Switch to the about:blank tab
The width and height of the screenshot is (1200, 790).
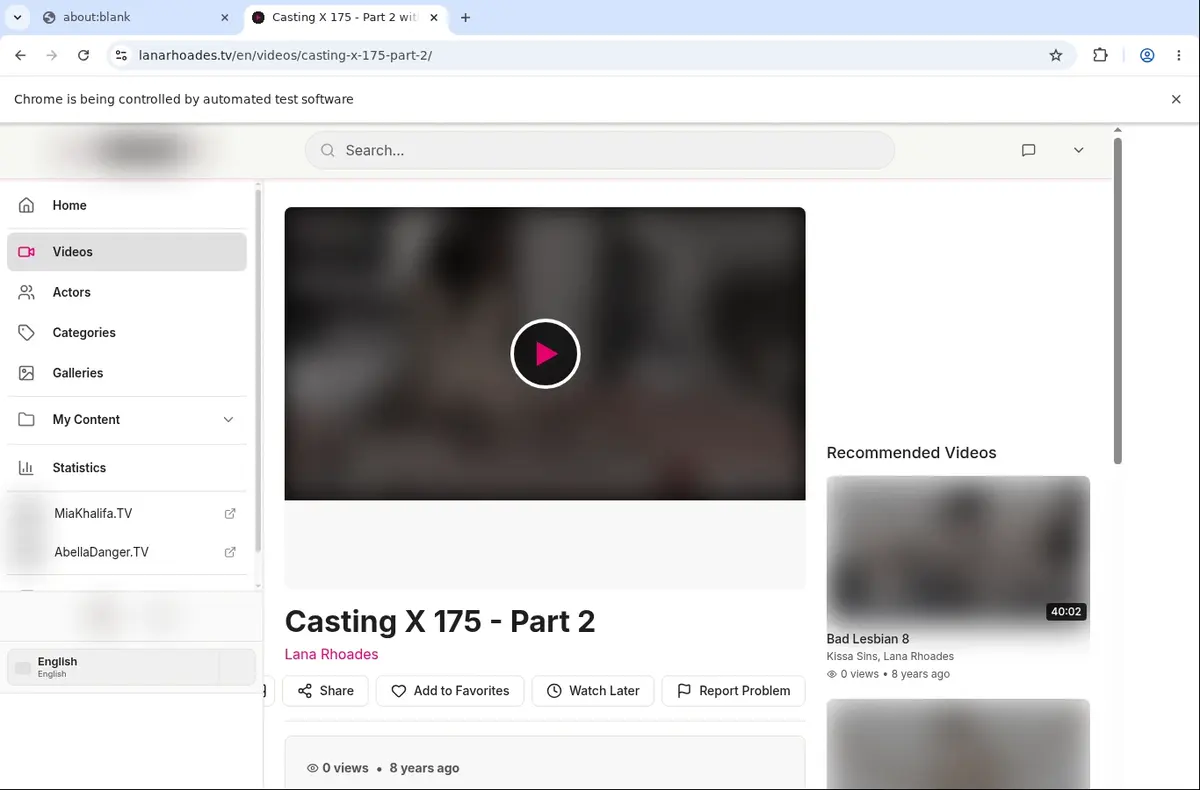(135, 17)
